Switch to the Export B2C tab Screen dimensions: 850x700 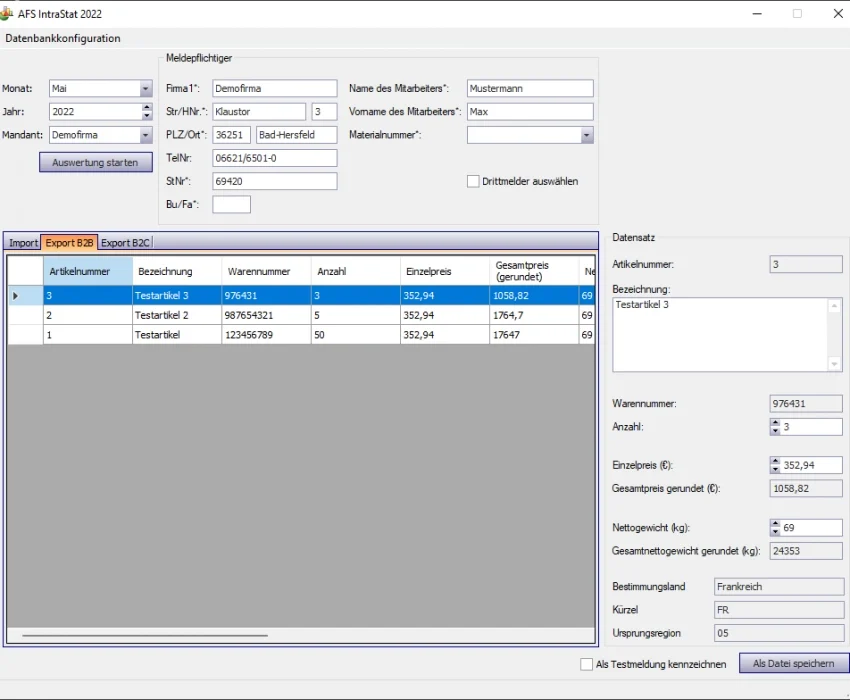[125, 243]
